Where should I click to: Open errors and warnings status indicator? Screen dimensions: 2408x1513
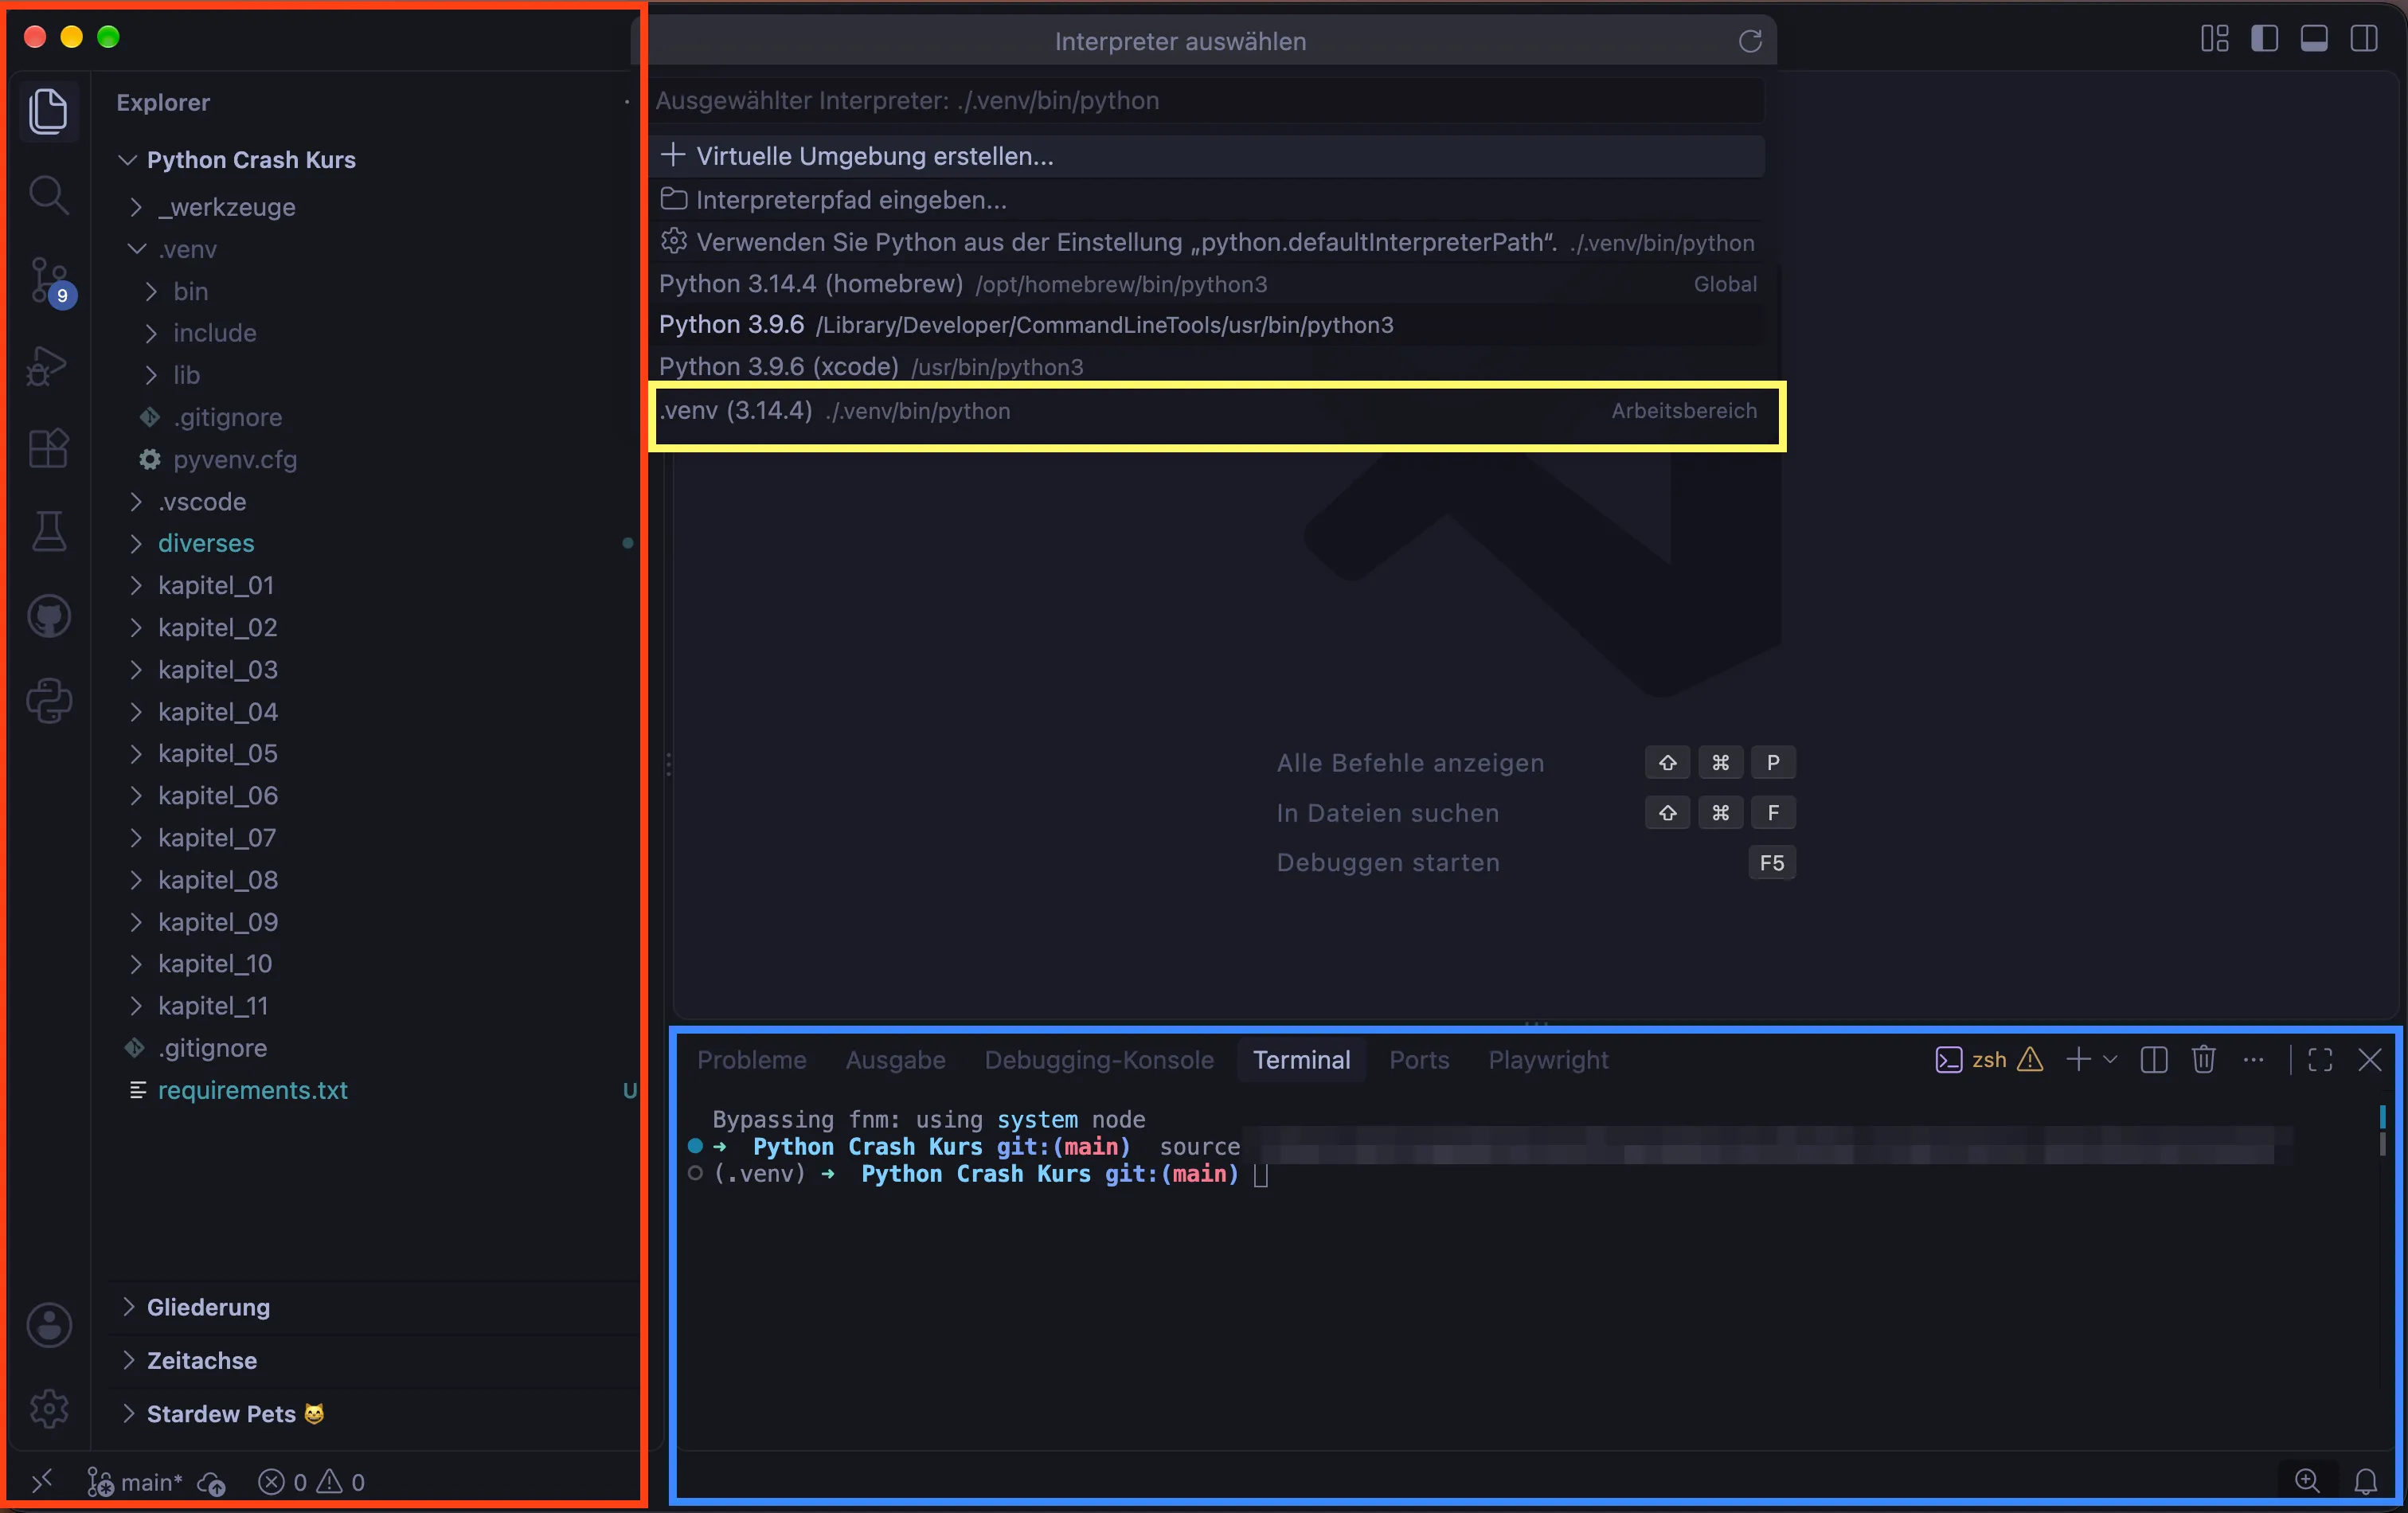(x=311, y=1481)
